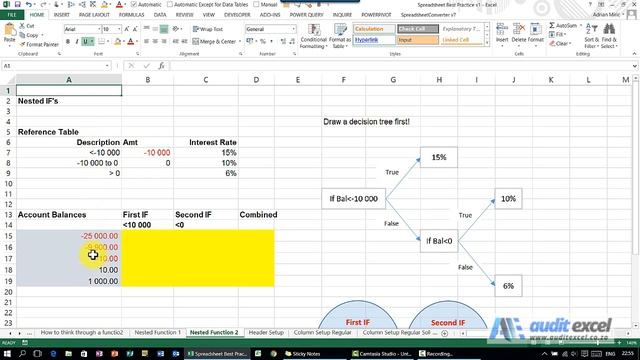The image size is (640, 360).
Task: Click the Cut scissors button
Action: (x=27, y=26)
